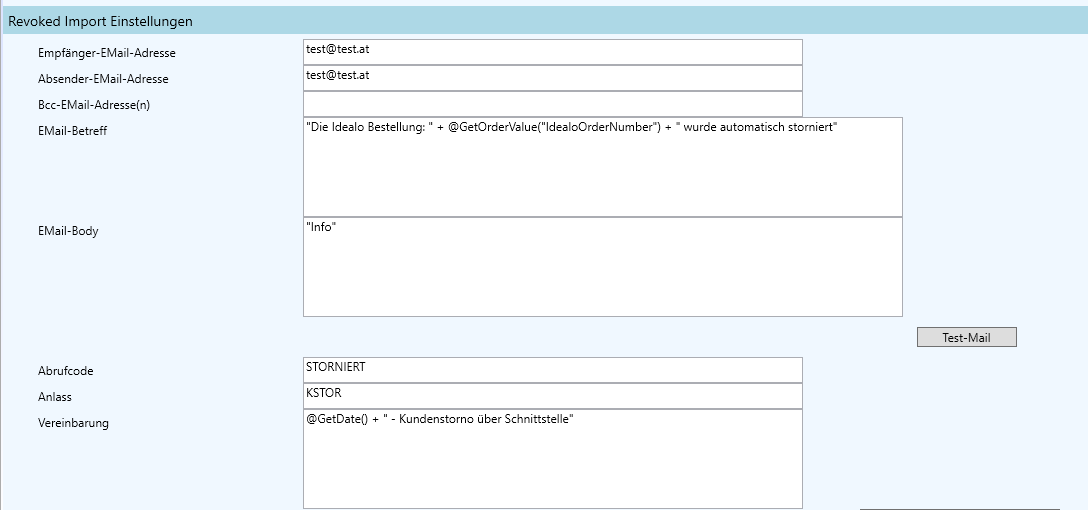Click the word "Info" in EMail-Body
The width and height of the screenshot is (1088, 510).
point(321,228)
